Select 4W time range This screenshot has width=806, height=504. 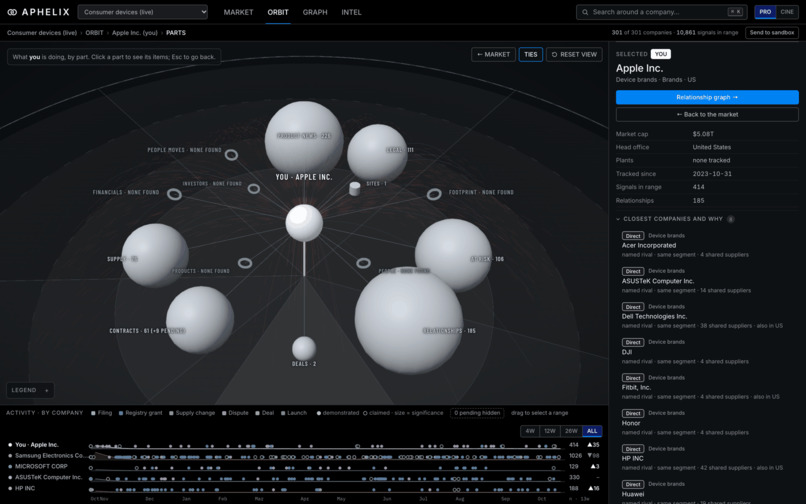point(530,431)
